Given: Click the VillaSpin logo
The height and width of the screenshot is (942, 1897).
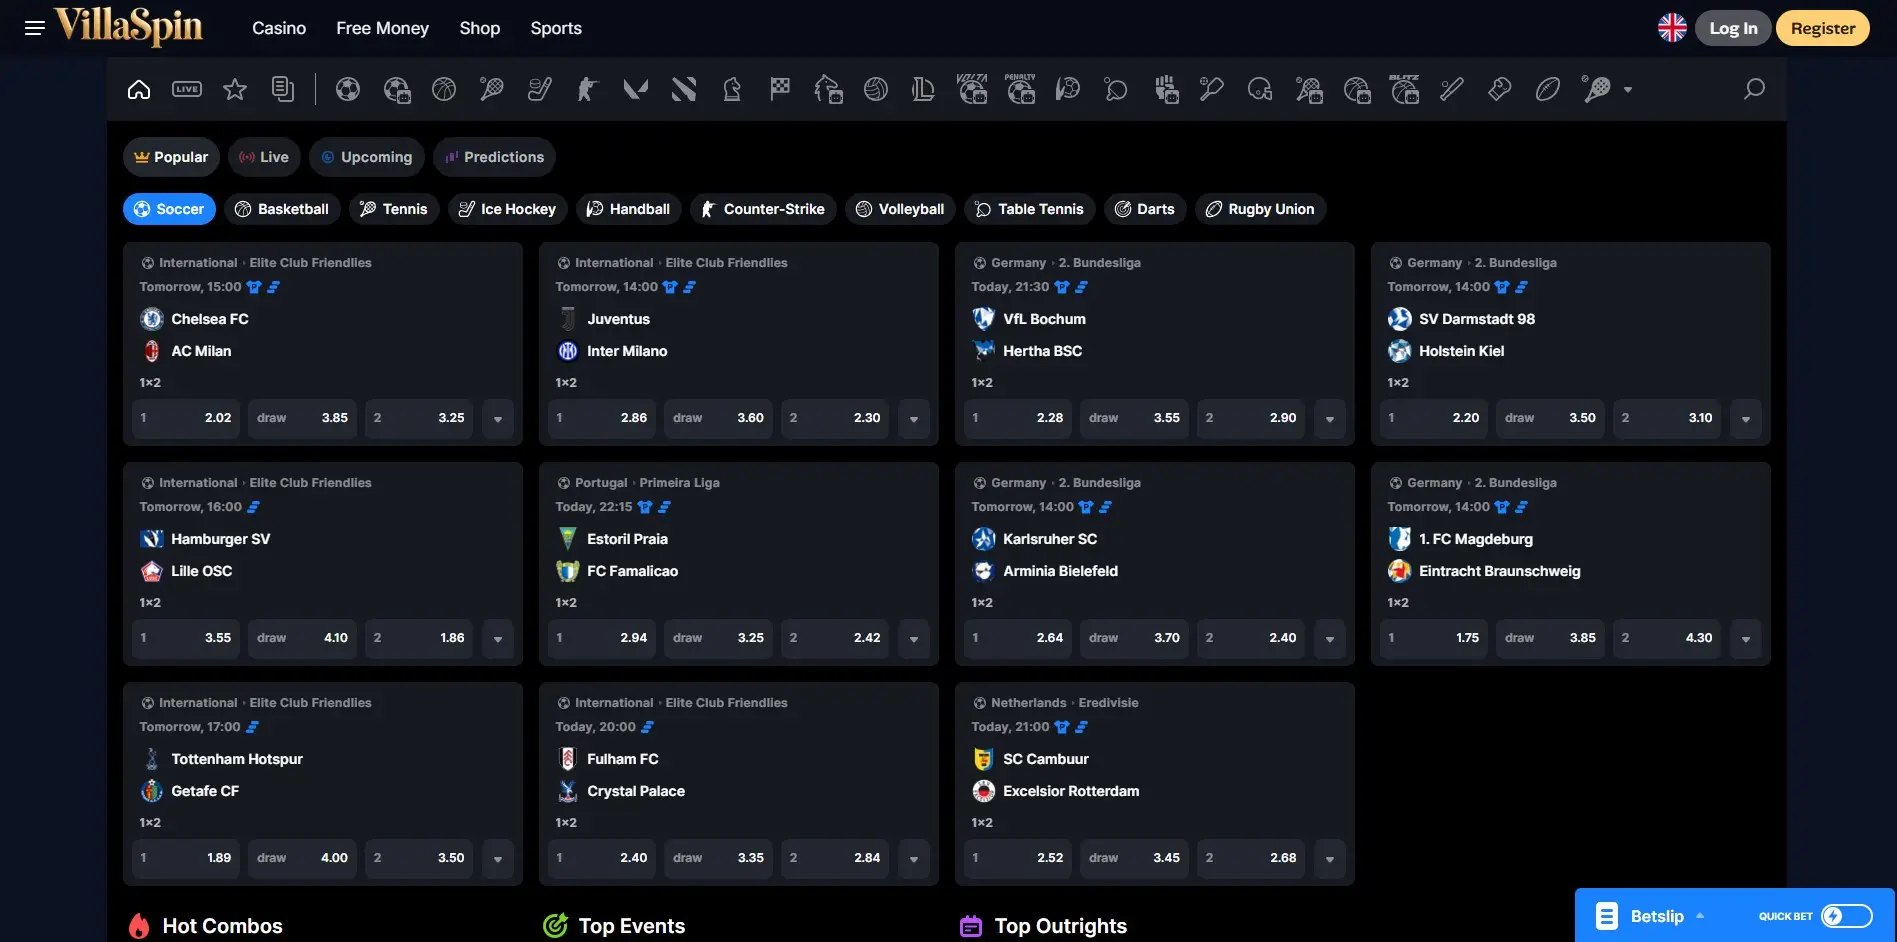Looking at the screenshot, I should [129, 27].
